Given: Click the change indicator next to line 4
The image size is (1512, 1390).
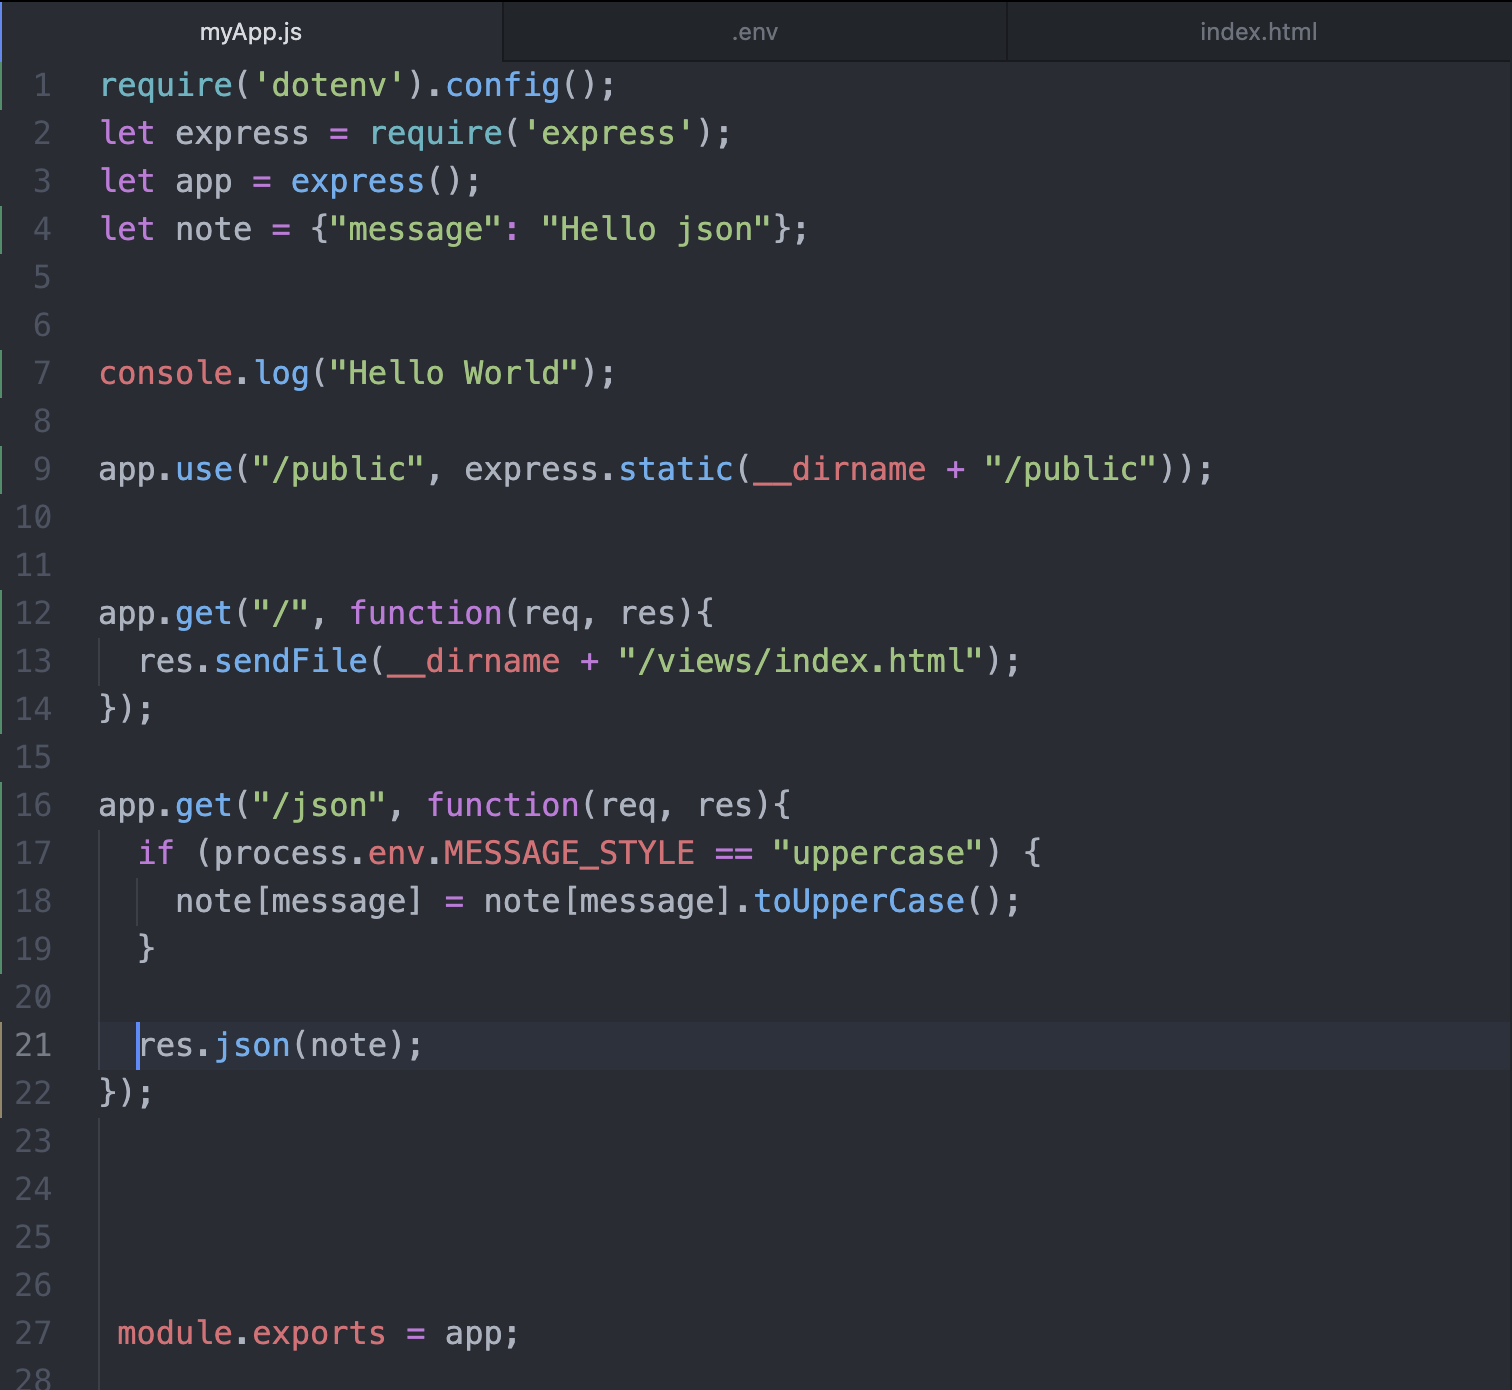Looking at the screenshot, I should click(x=4, y=228).
